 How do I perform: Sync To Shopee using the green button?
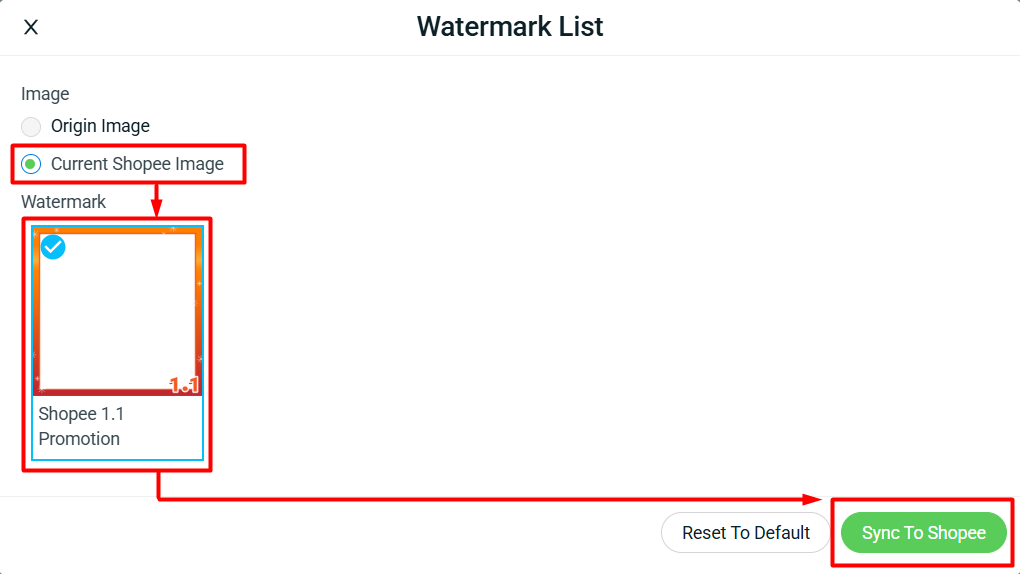click(924, 533)
